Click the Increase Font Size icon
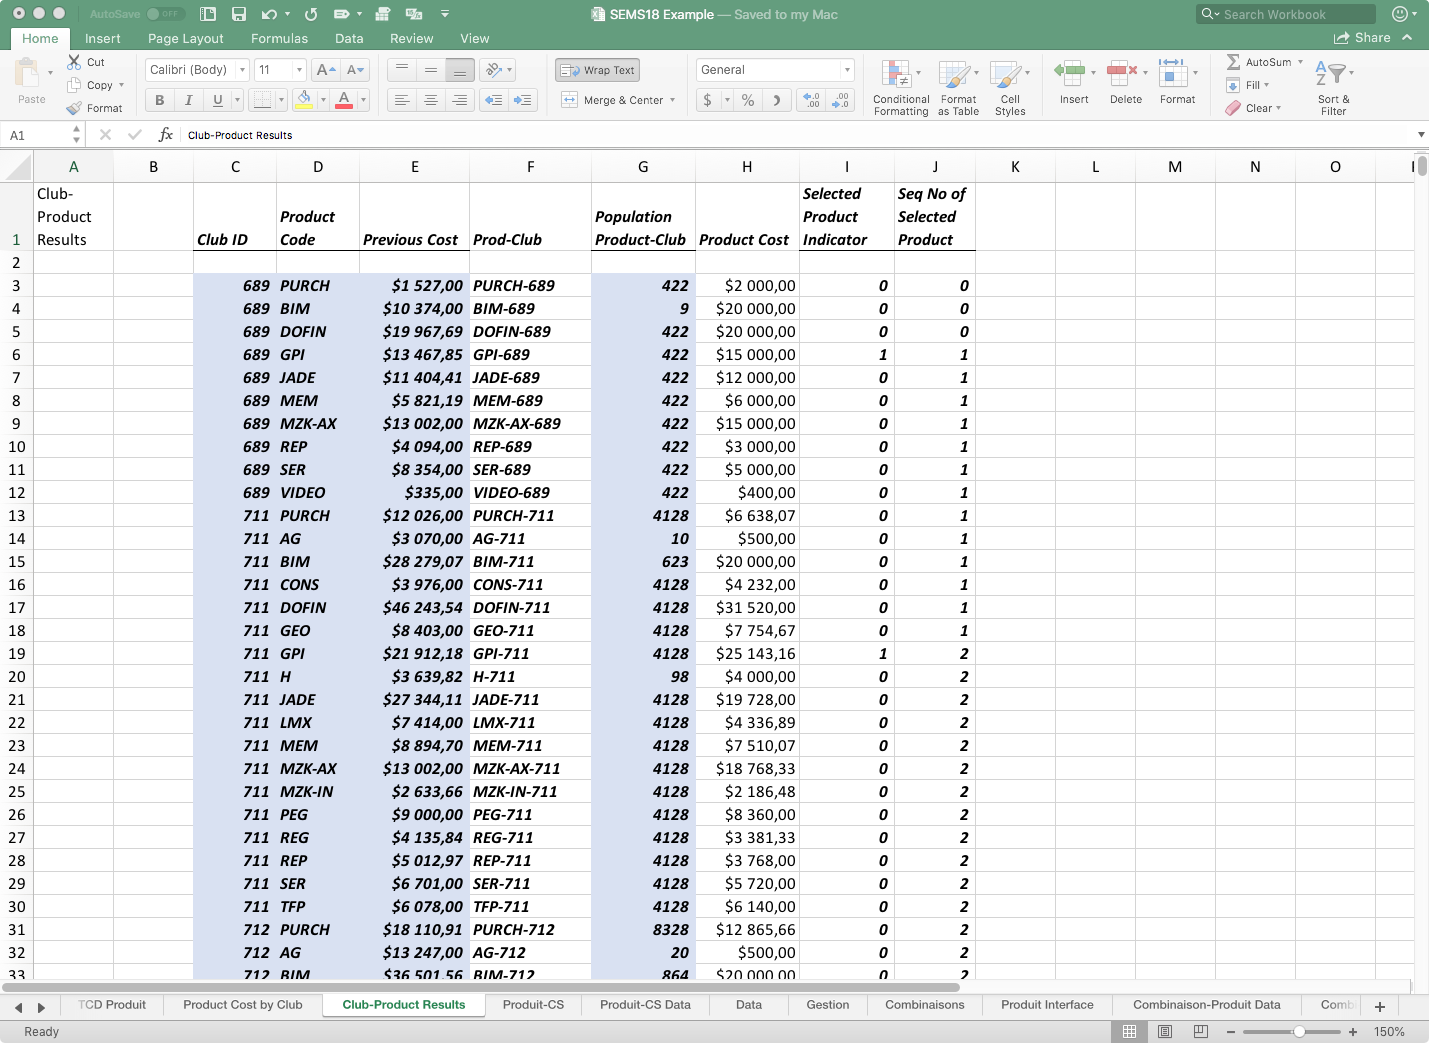The height and width of the screenshot is (1043, 1429). tap(325, 70)
